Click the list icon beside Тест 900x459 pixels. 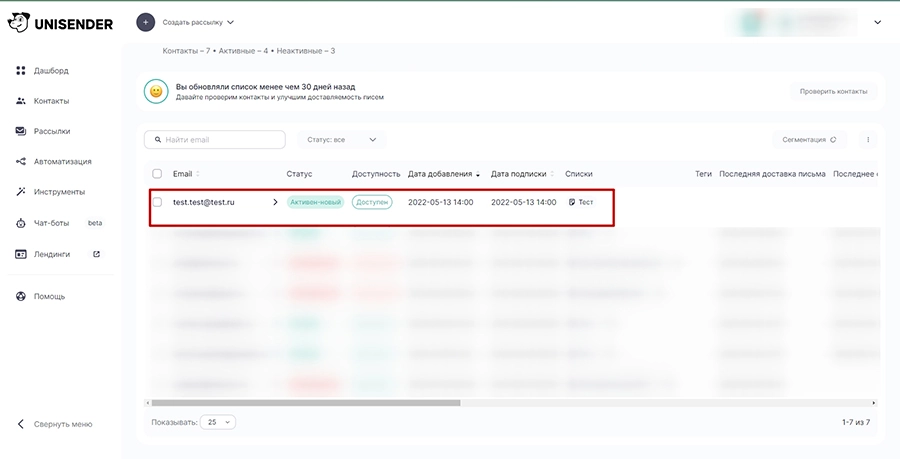(572, 202)
